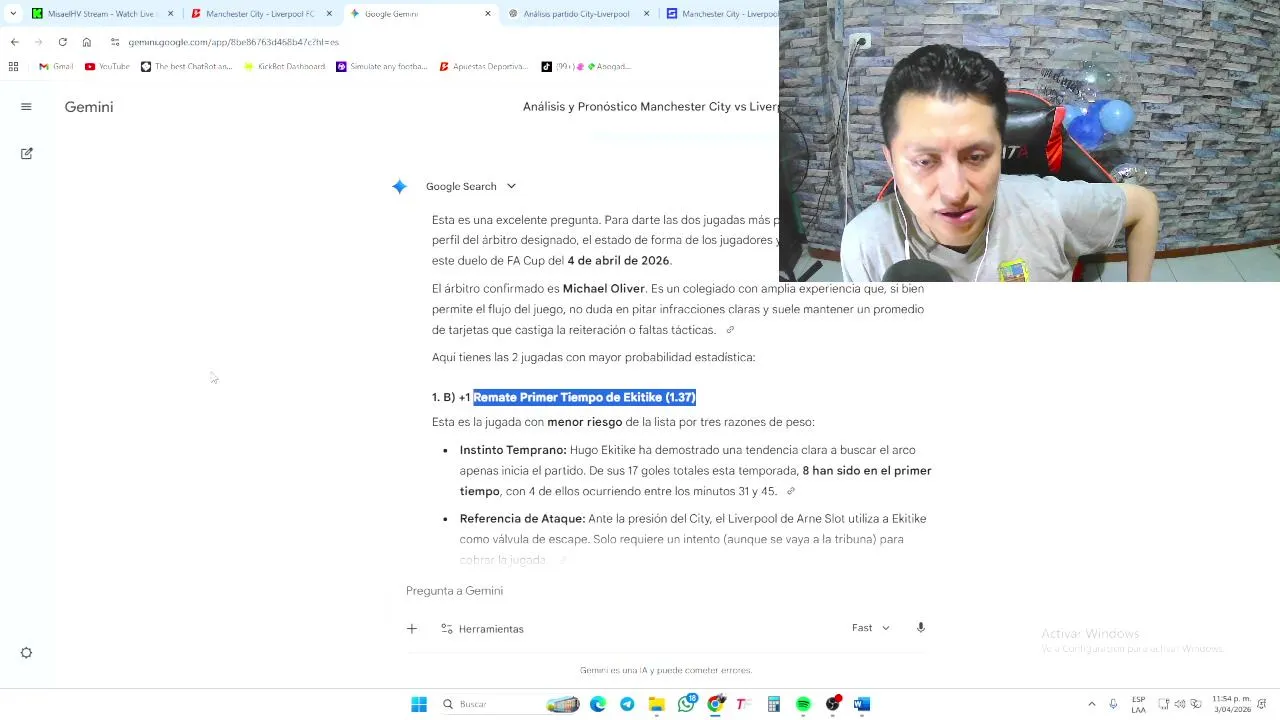Click the gemini.google.com address bar URL
Image resolution: width=1280 pixels, height=720 pixels.
coord(233,42)
